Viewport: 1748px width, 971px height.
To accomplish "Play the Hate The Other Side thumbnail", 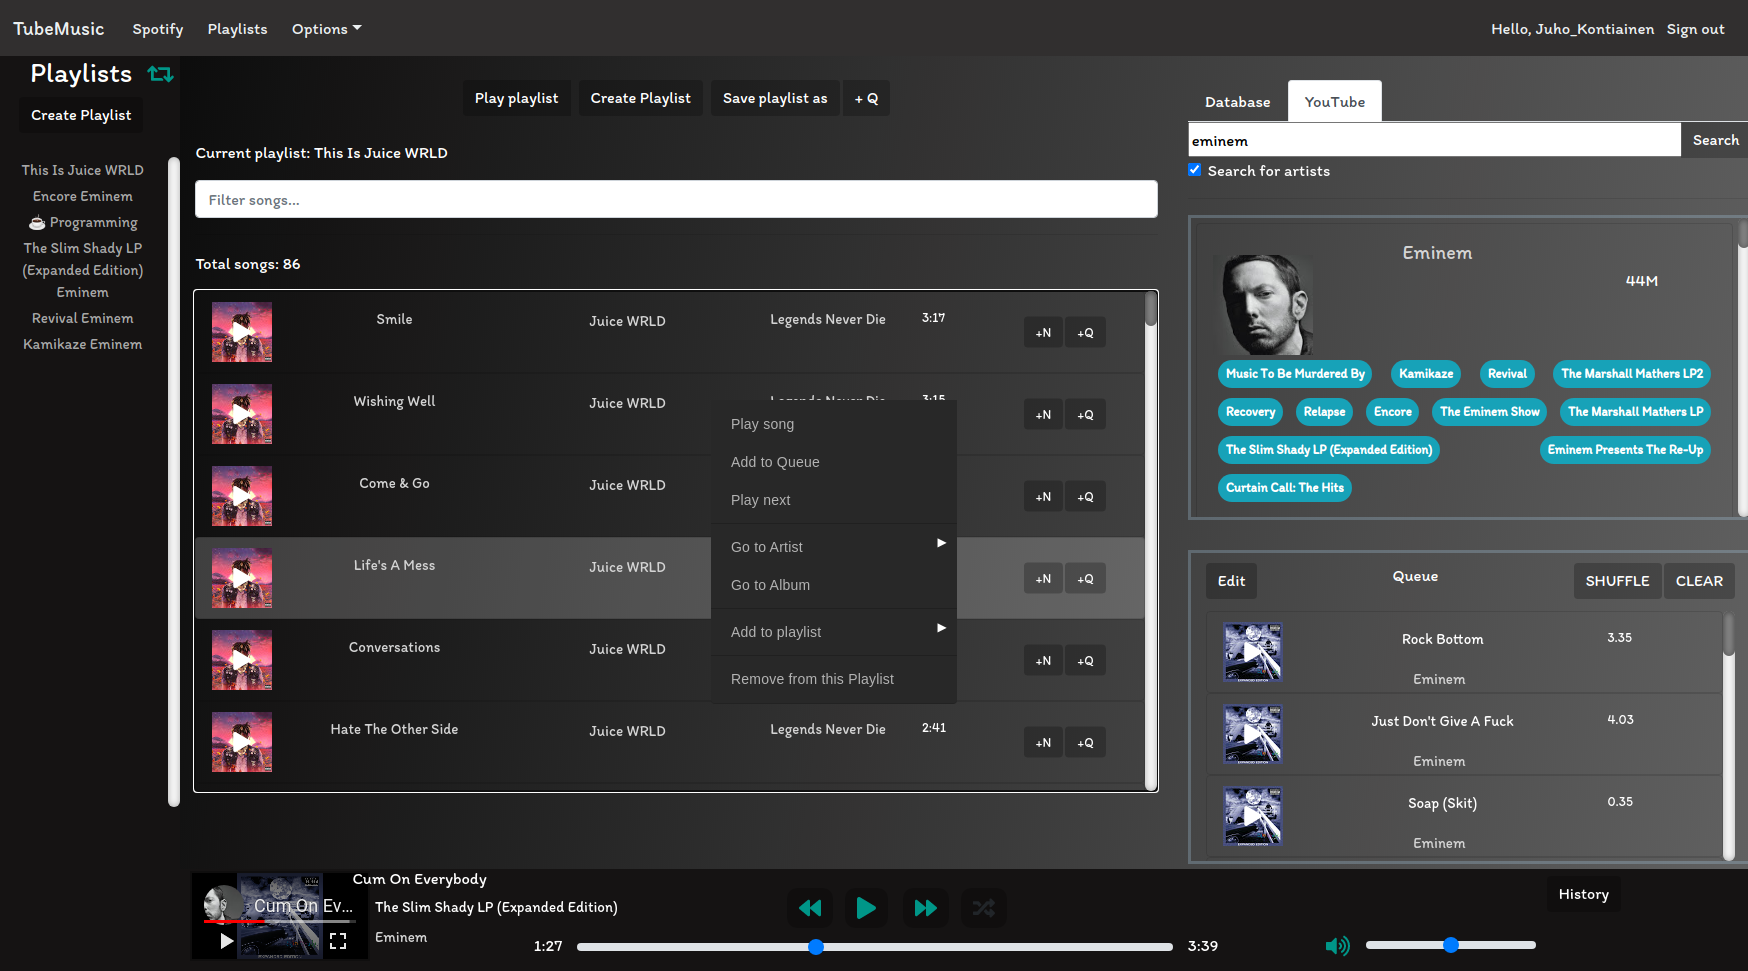I will (242, 742).
